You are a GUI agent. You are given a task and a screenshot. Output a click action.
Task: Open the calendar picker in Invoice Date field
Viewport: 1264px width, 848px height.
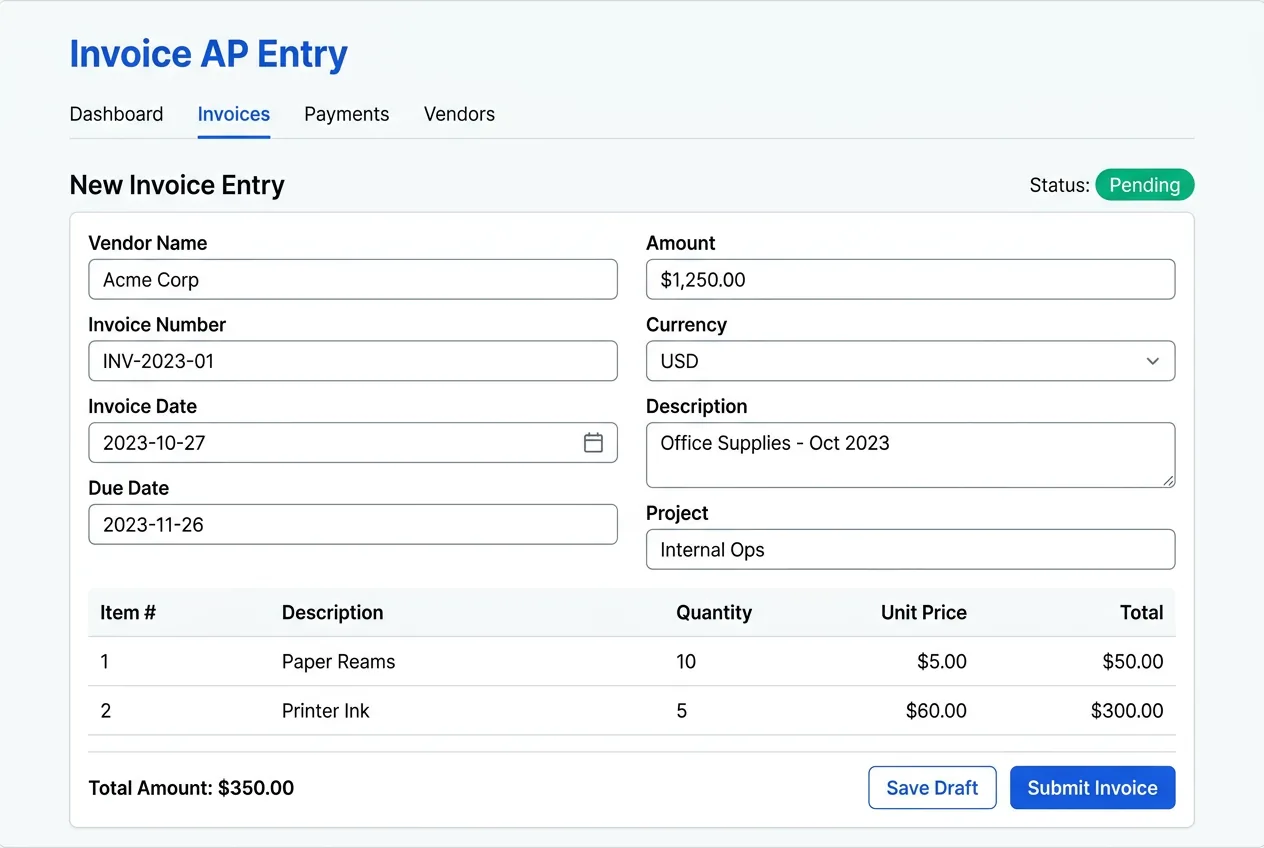point(594,442)
